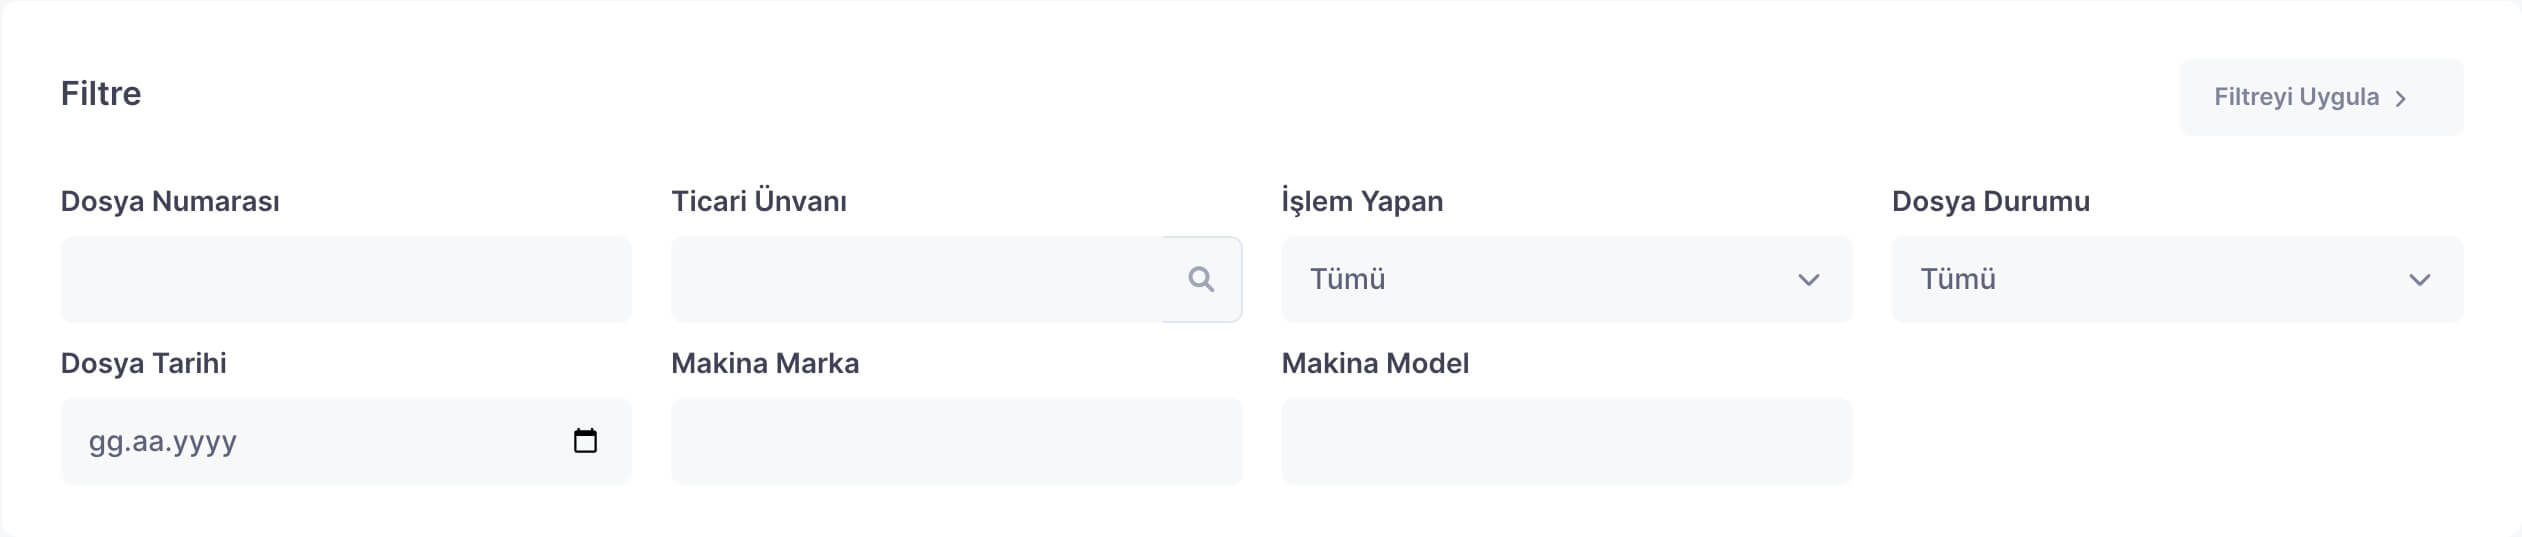Click the magnifier search icon in Ticari Ünvanı
The height and width of the screenshot is (537, 2522).
[1201, 279]
